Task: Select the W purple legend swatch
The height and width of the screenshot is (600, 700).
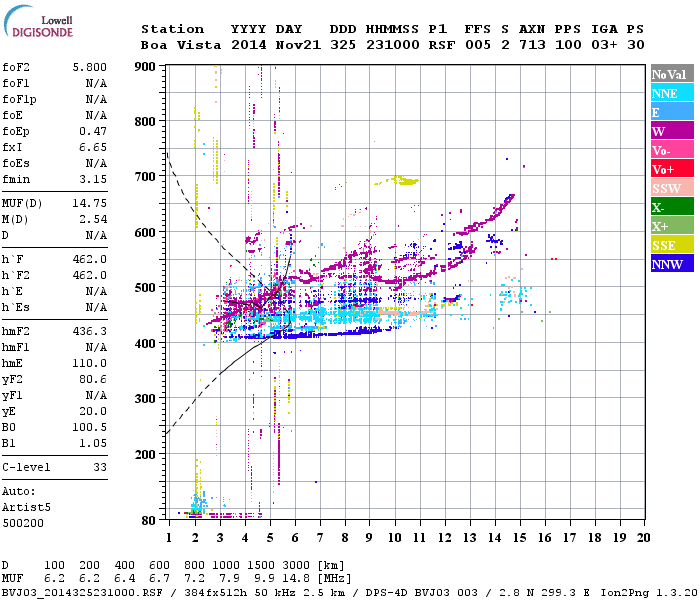Action: click(672, 131)
